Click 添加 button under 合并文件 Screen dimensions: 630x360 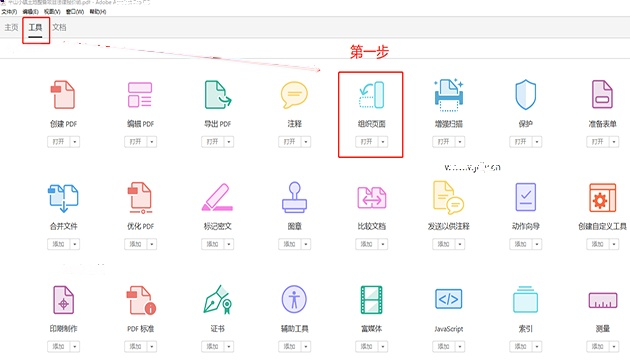pos(59,244)
